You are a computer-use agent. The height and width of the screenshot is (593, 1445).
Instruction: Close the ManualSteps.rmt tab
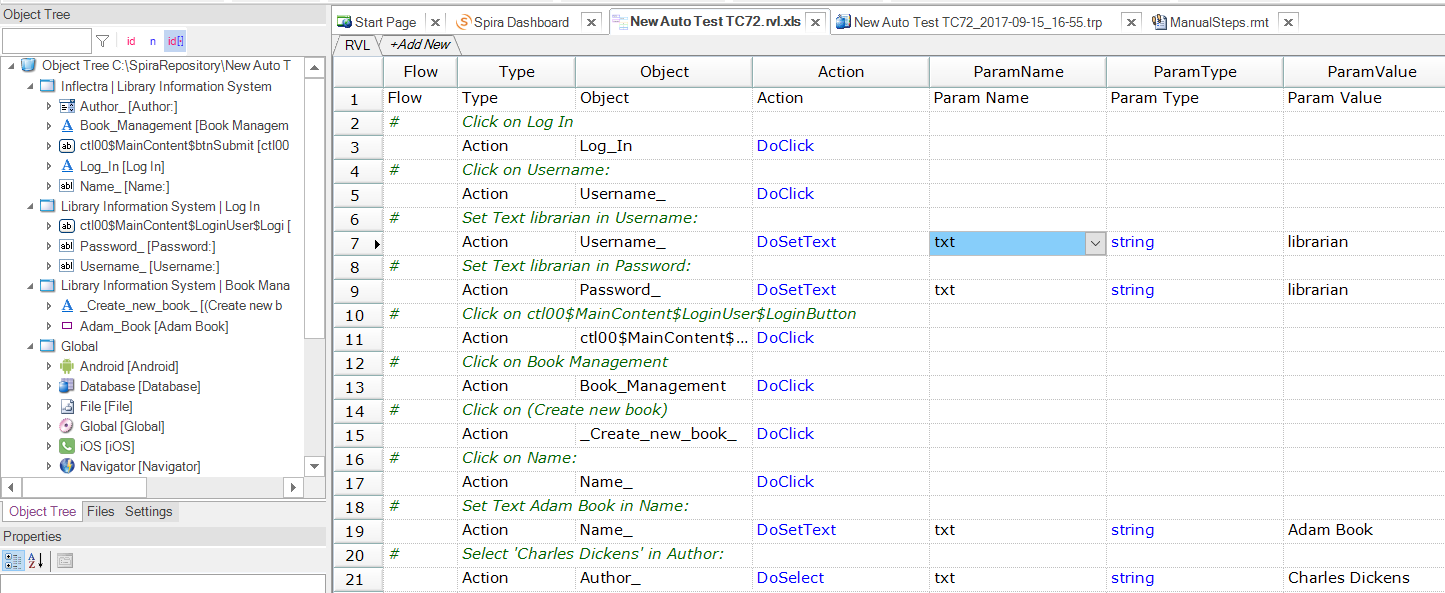click(x=1288, y=22)
